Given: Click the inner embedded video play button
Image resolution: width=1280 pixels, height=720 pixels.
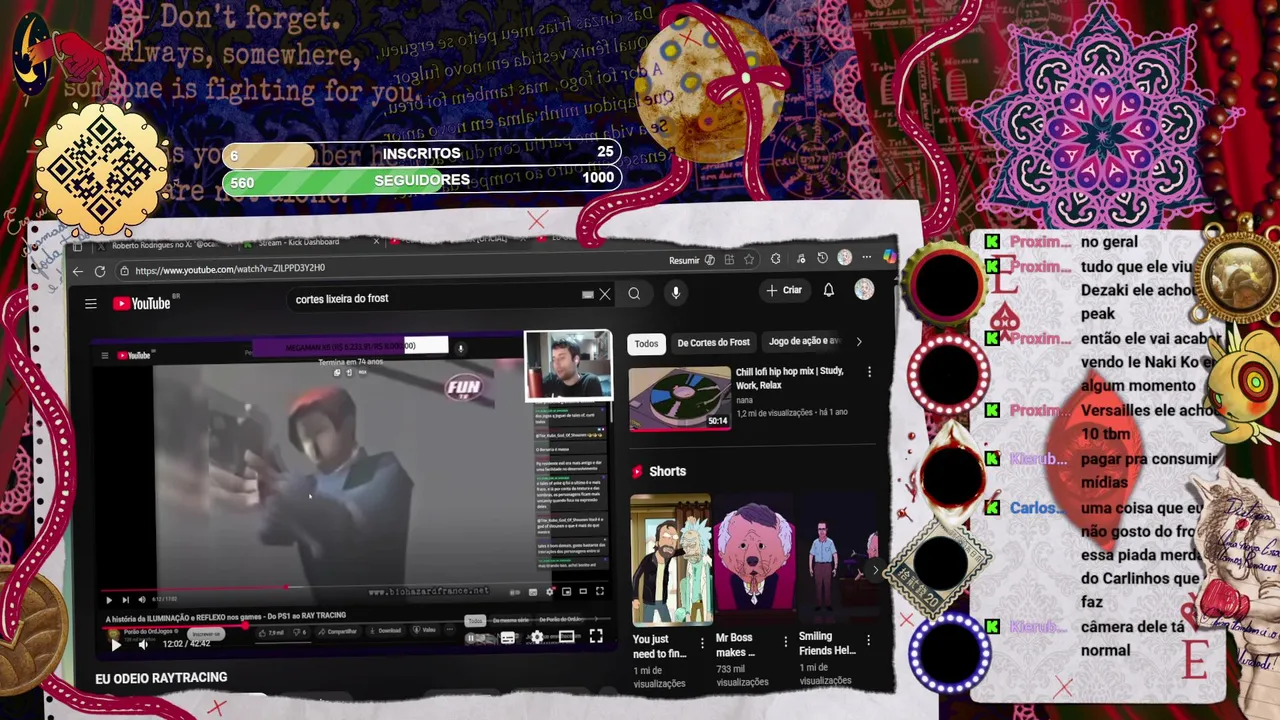Looking at the screenshot, I should [x=109, y=600].
